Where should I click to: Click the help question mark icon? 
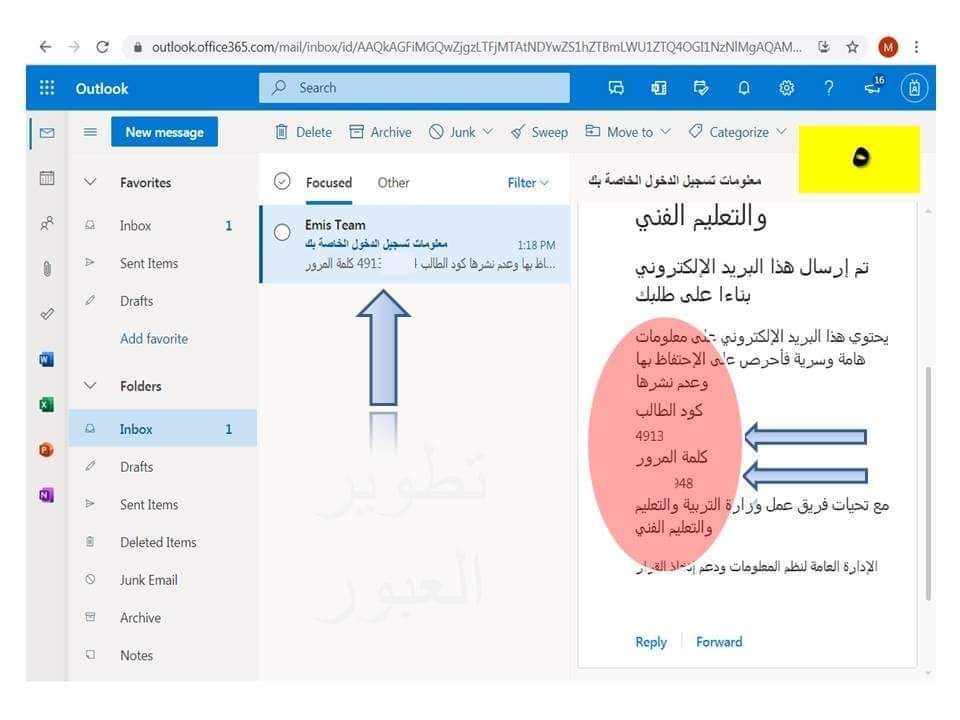tap(829, 88)
